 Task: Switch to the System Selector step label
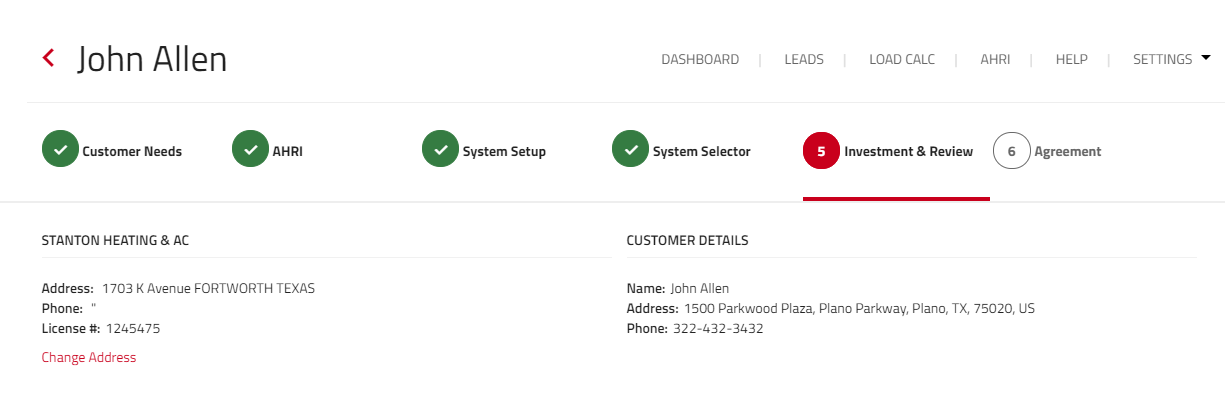pyautogui.click(x=702, y=152)
